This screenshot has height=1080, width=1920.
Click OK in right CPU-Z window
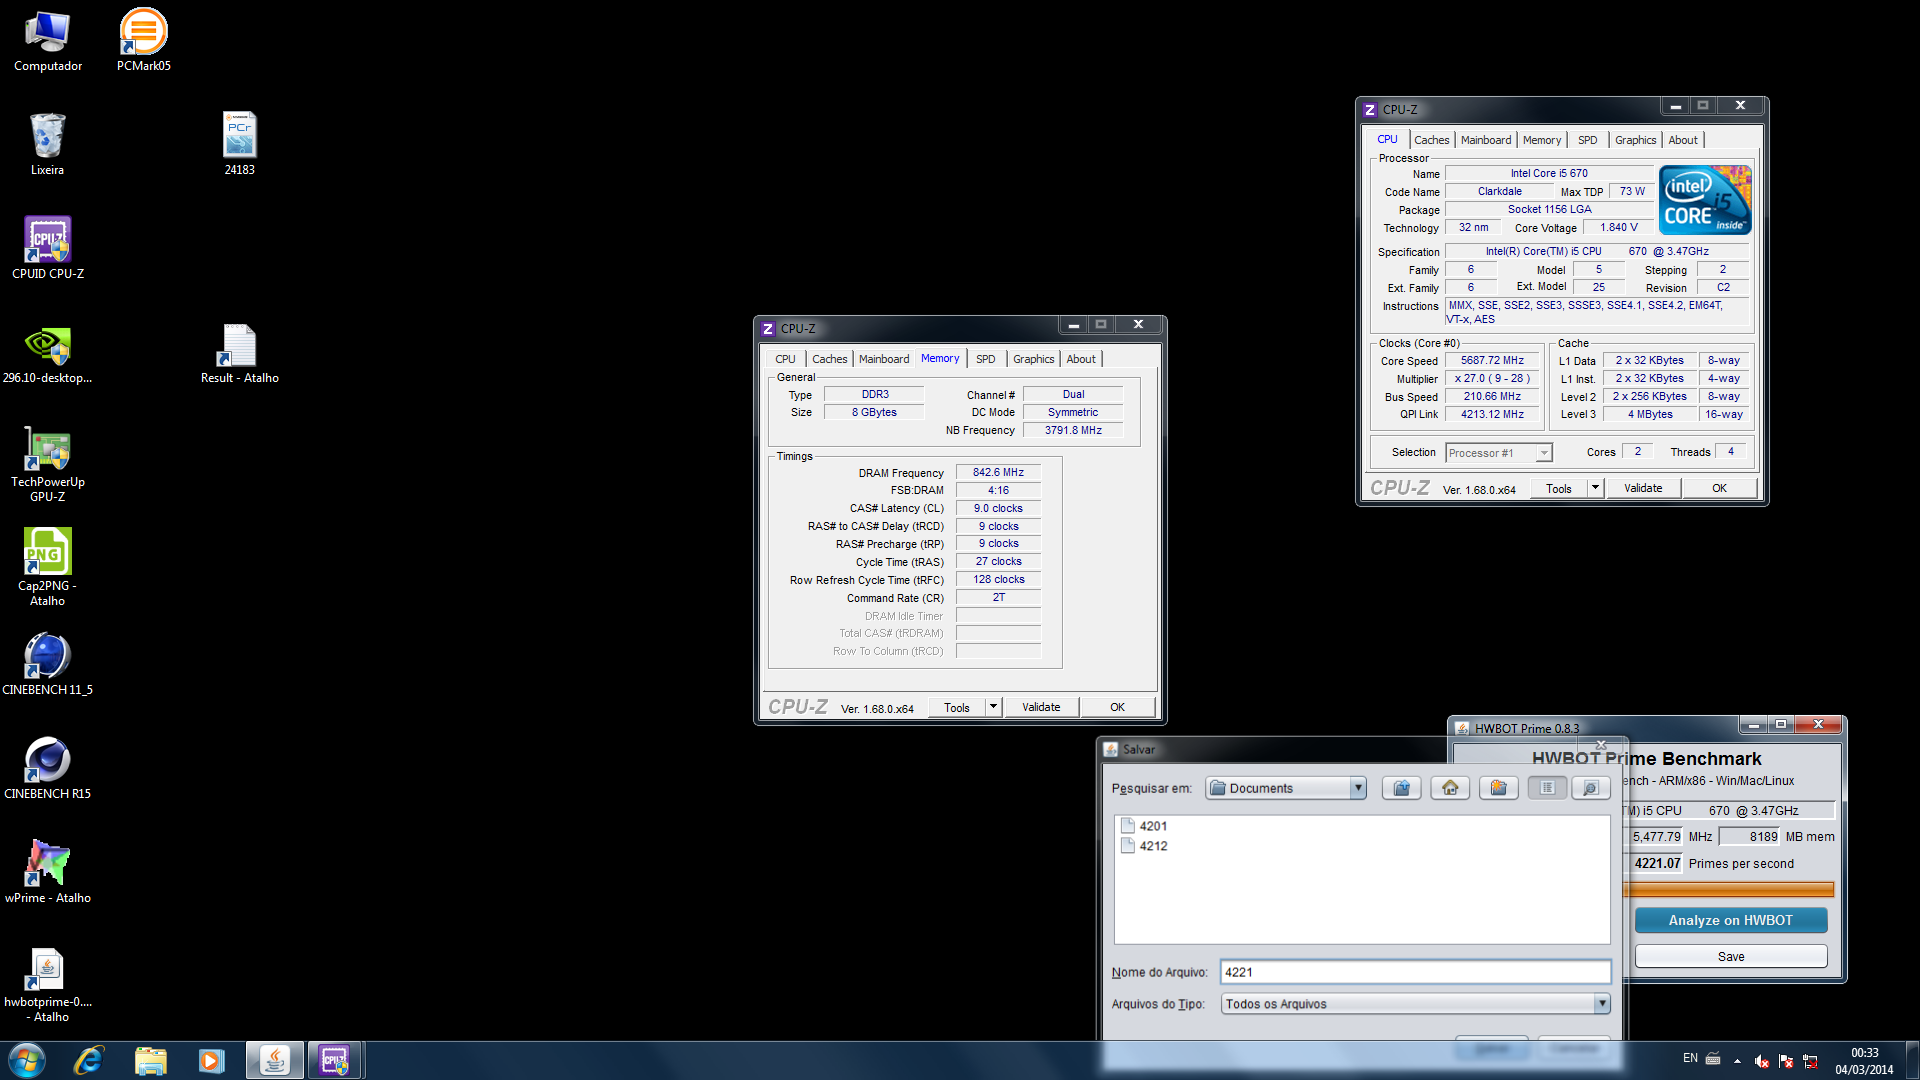(1719, 488)
